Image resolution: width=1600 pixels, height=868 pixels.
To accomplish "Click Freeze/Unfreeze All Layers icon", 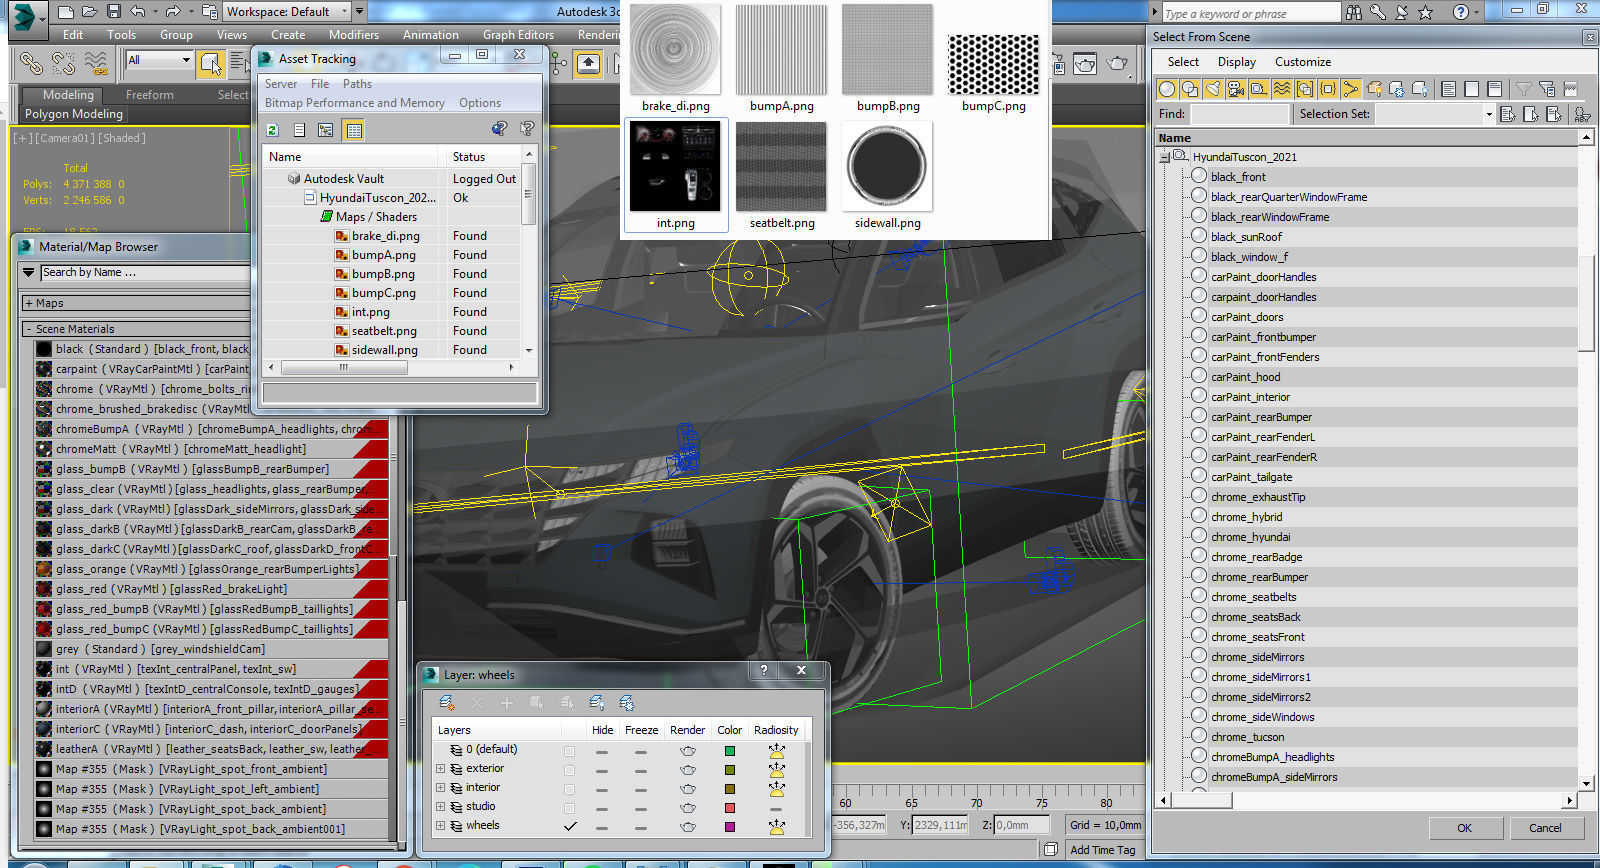I will pyautogui.click(x=627, y=703).
